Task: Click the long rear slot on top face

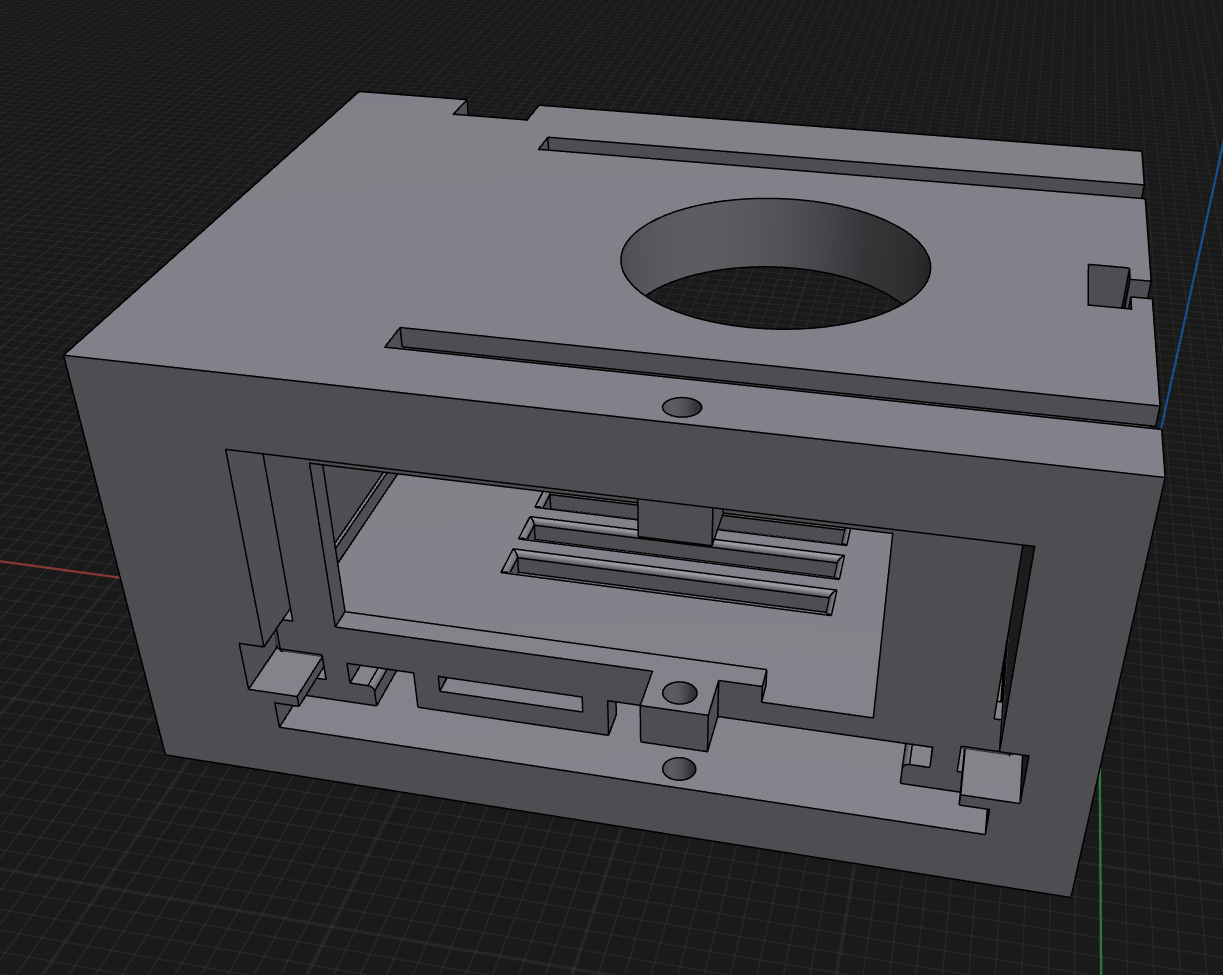Action: pos(840,164)
